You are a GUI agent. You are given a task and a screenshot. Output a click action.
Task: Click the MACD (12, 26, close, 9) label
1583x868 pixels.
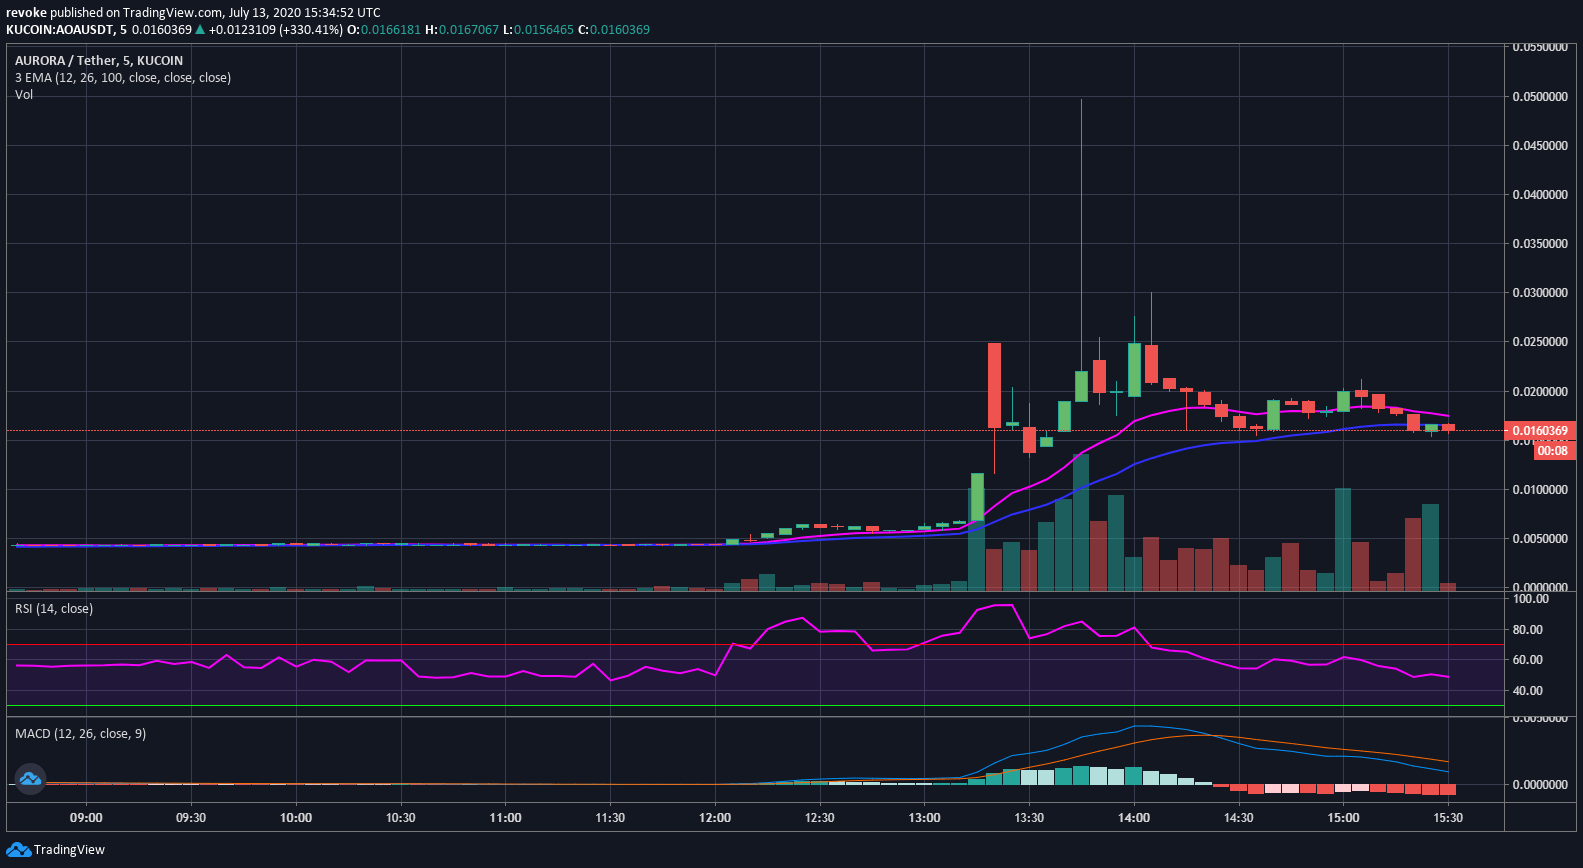(80, 734)
